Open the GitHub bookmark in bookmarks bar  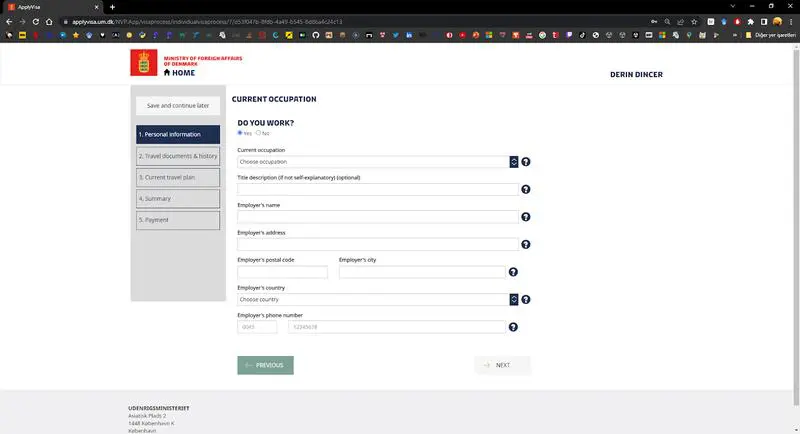(x=316, y=35)
